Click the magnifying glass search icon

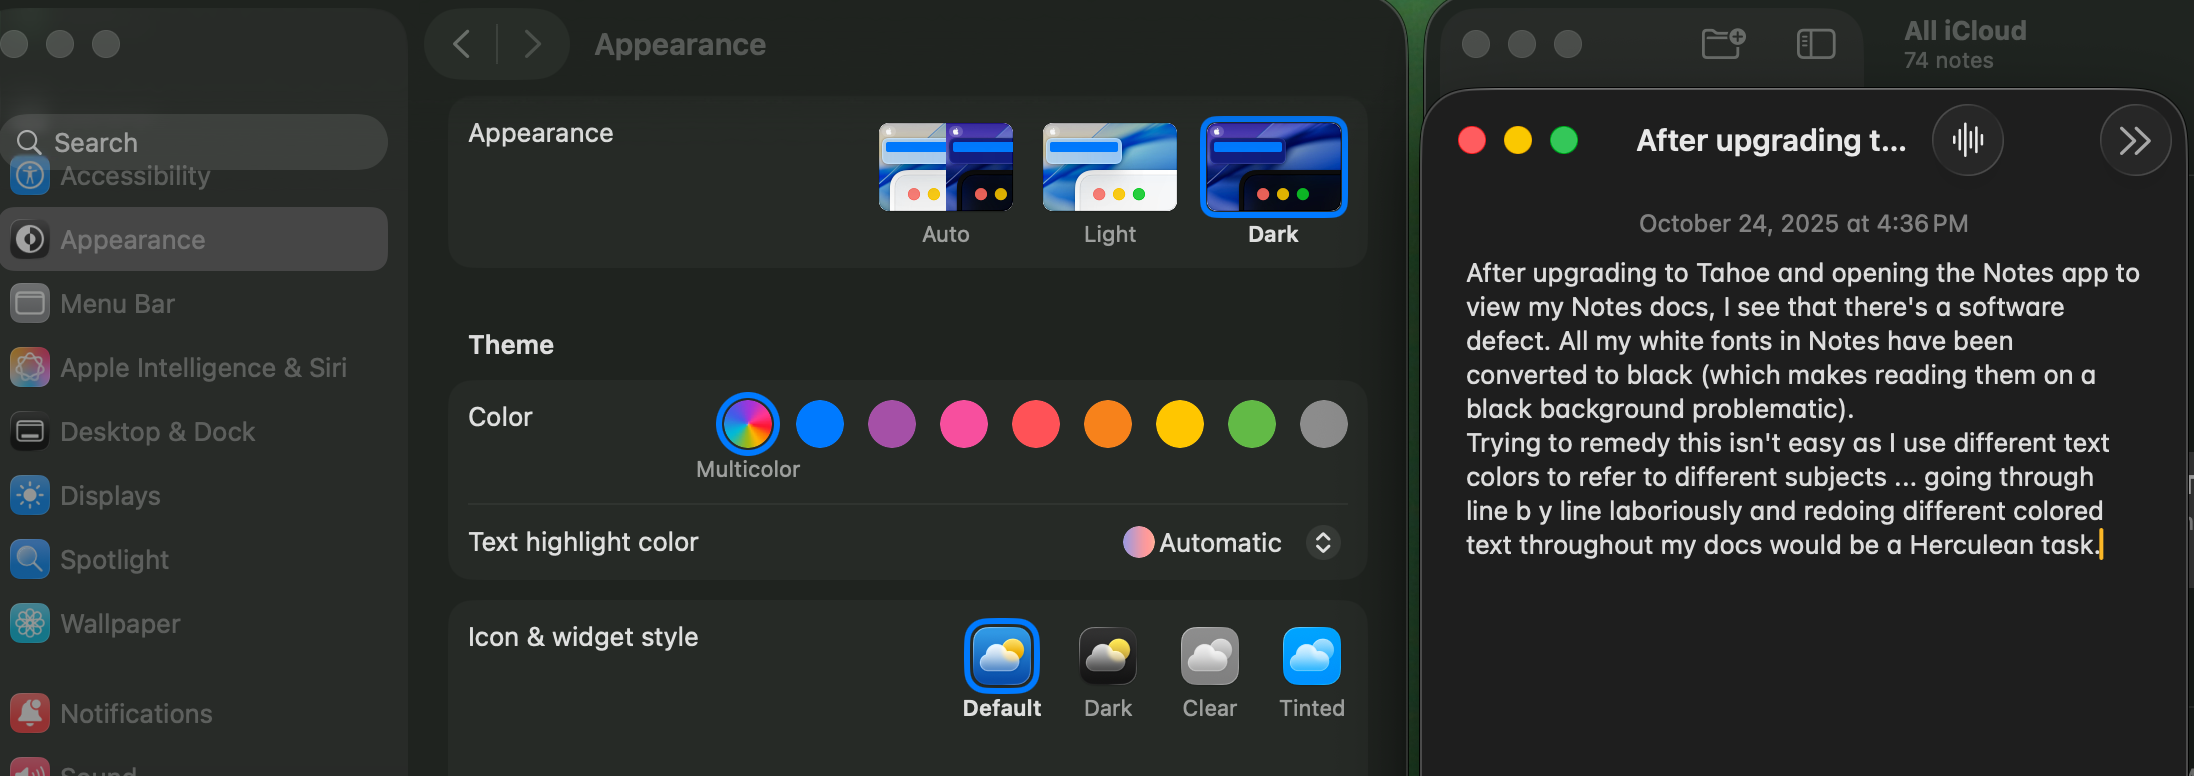click(29, 143)
